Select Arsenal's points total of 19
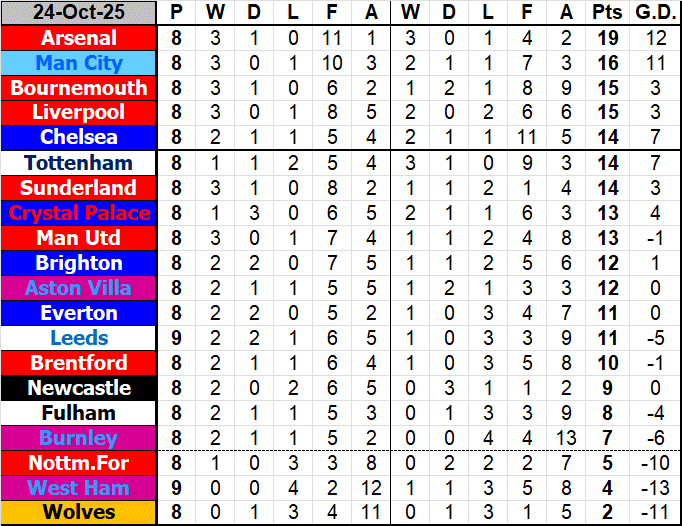The width and height of the screenshot is (682, 526). pyautogui.click(x=606, y=38)
